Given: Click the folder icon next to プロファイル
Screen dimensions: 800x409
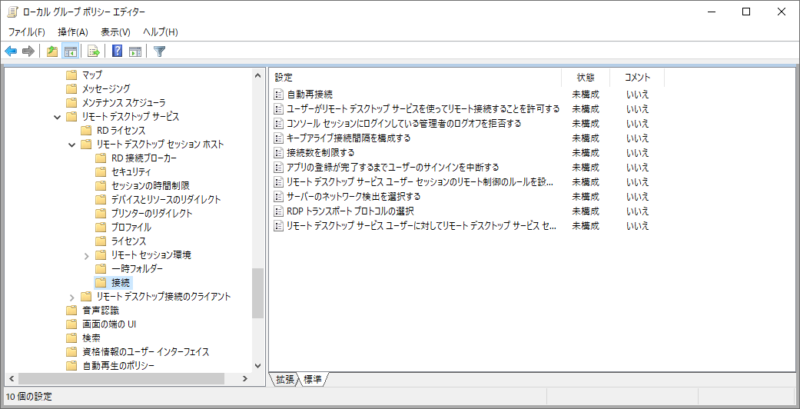Looking at the screenshot, I should tap(101, 227).
